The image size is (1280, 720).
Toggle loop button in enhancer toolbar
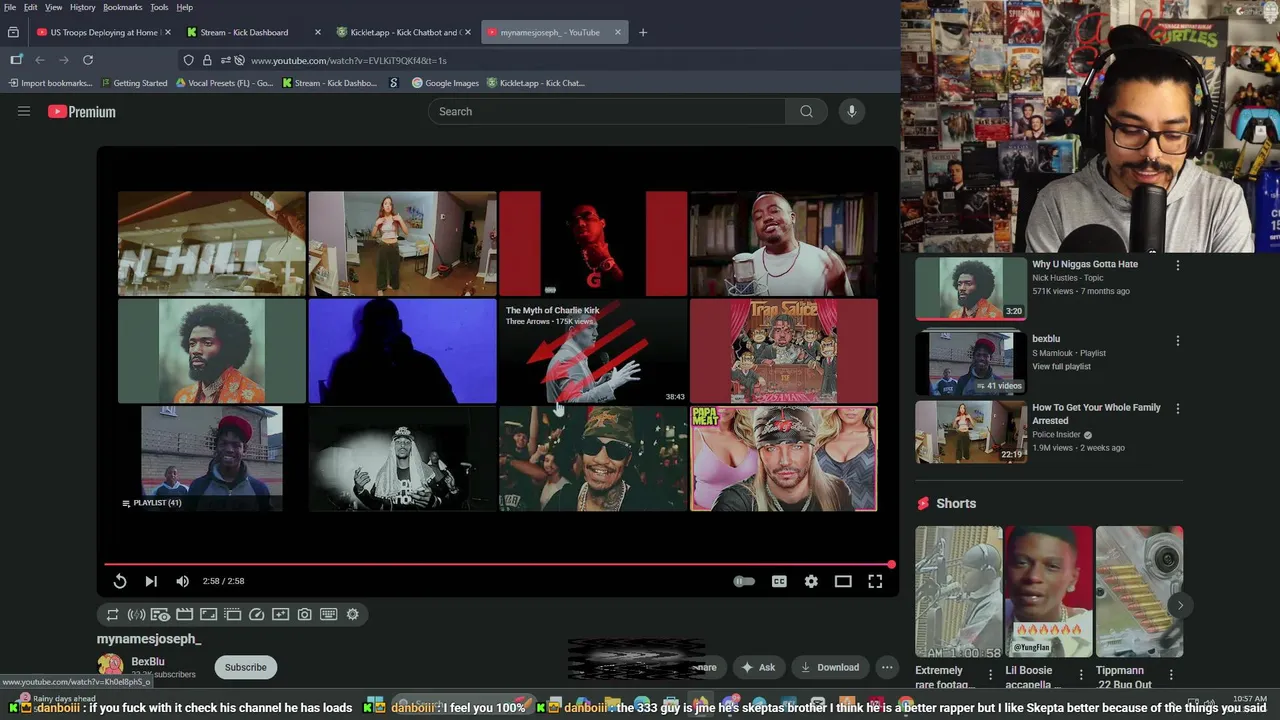[112, 614]
